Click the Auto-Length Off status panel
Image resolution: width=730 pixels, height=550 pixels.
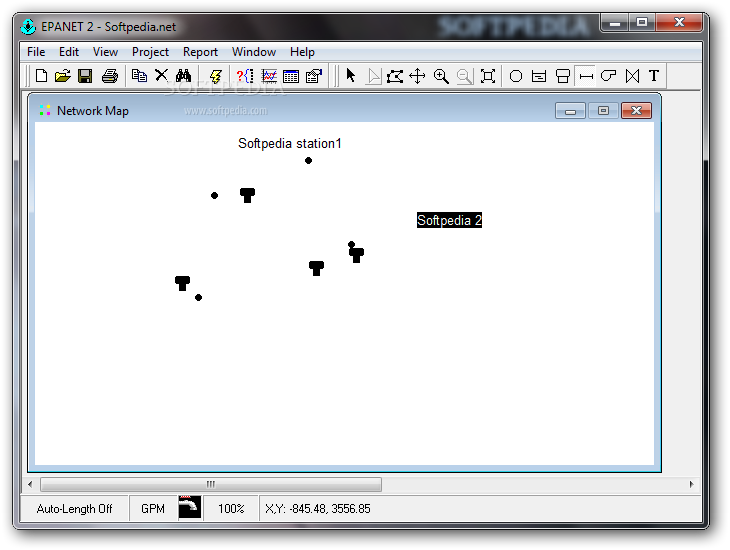[x=74, y=509]
